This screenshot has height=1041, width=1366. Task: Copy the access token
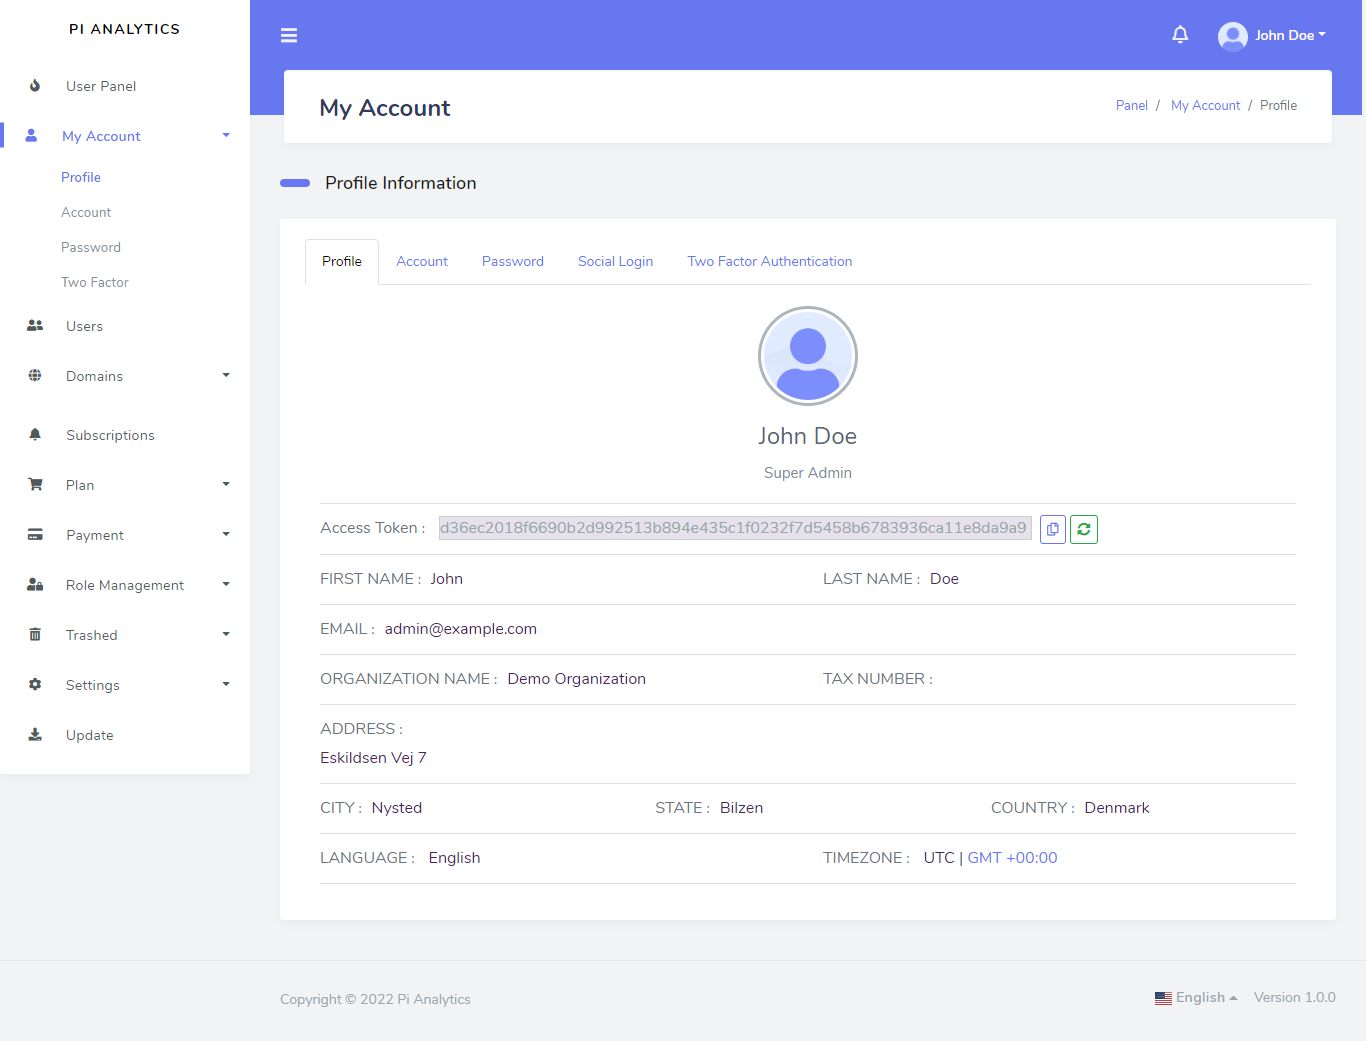tap(1053, 529)
